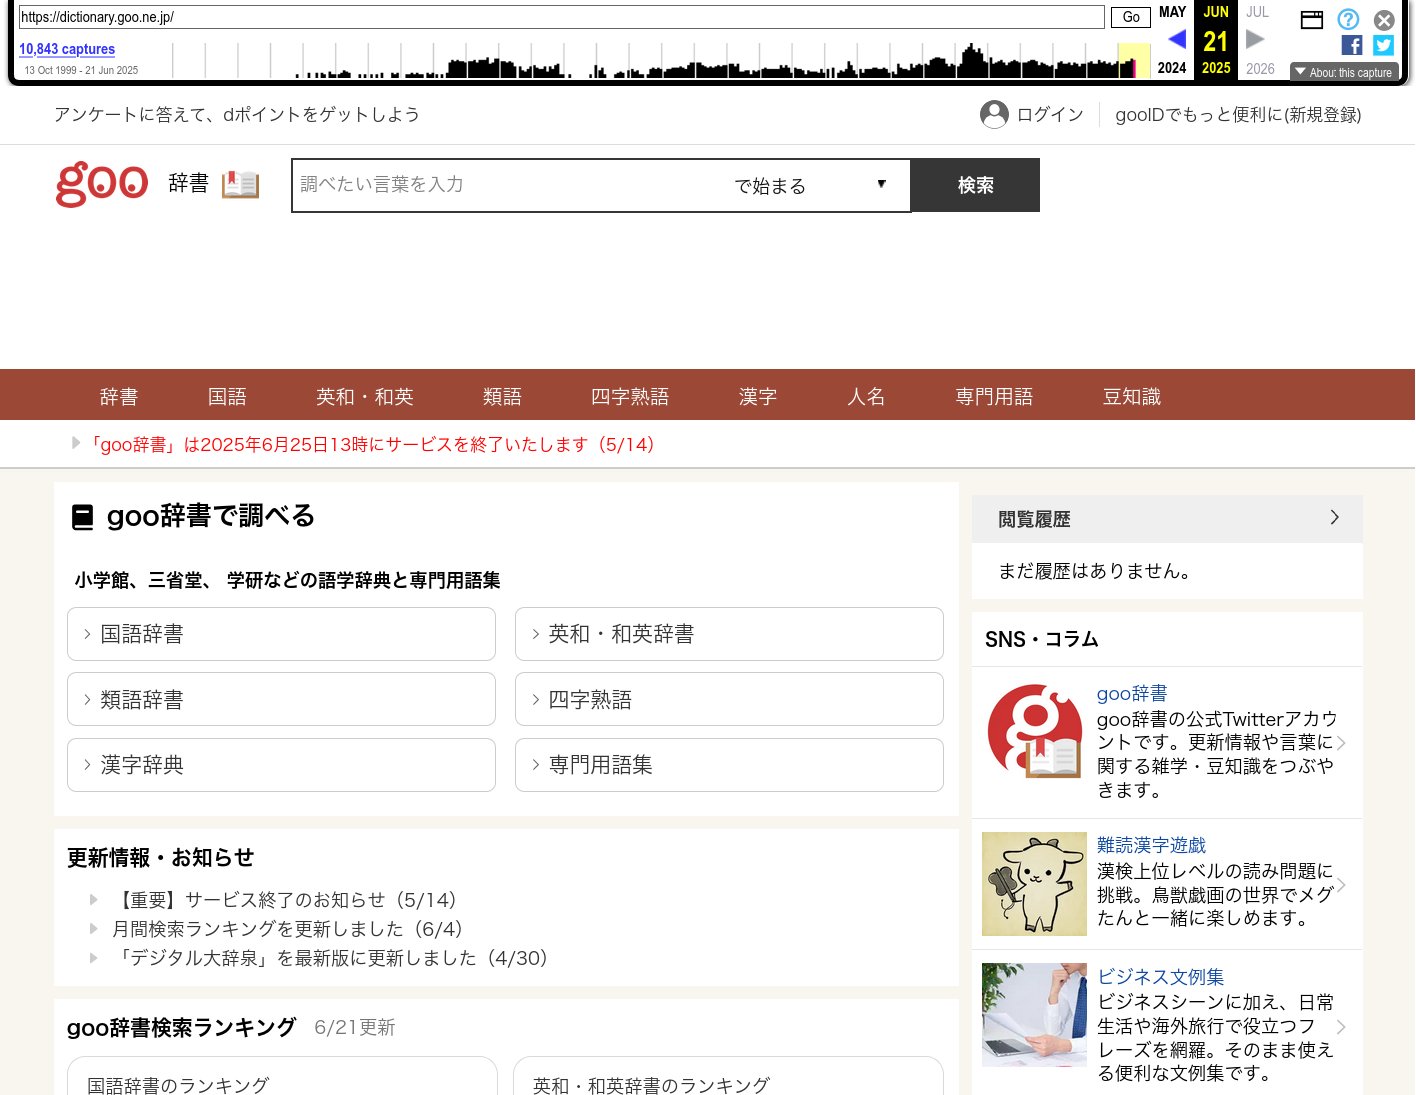1416x1095 pixels.
Task: Click the 検索 search button
Action: click(975, 185)
